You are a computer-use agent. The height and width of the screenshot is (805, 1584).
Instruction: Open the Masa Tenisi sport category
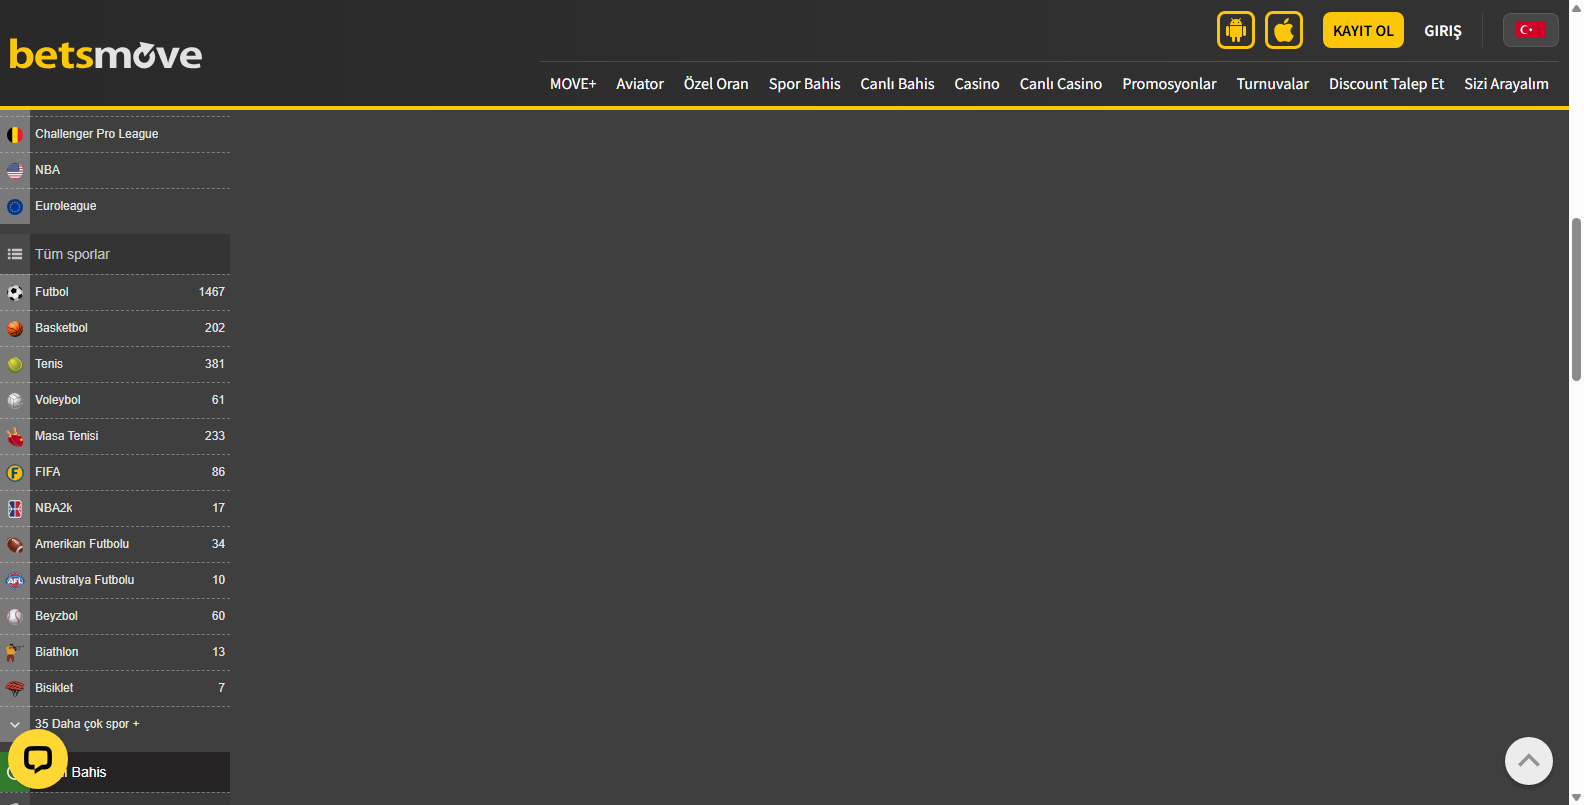[x=67, y=436]
